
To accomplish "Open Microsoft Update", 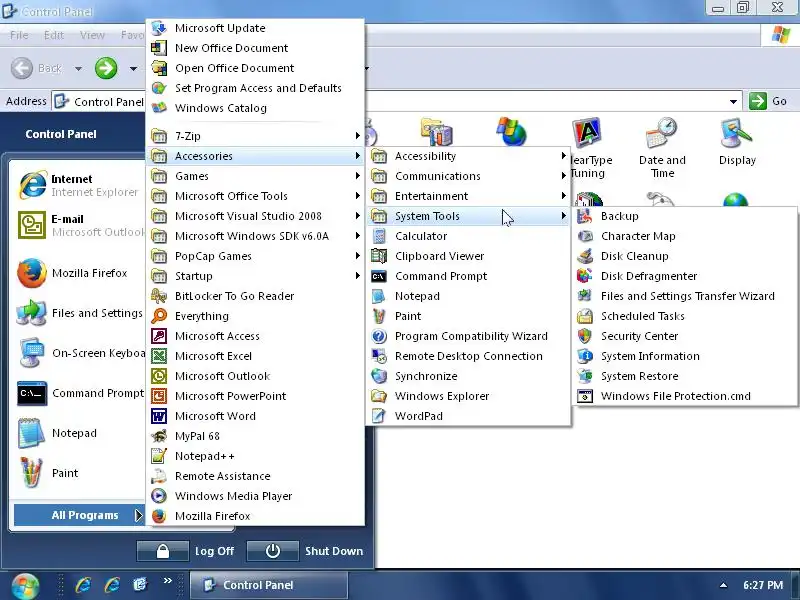I will (x=255, y=28).
